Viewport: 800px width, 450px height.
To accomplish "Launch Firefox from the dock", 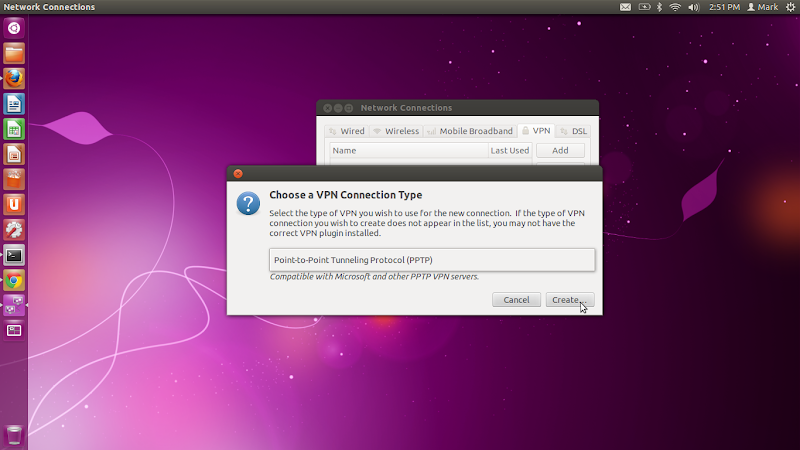I will pos(14,79).
